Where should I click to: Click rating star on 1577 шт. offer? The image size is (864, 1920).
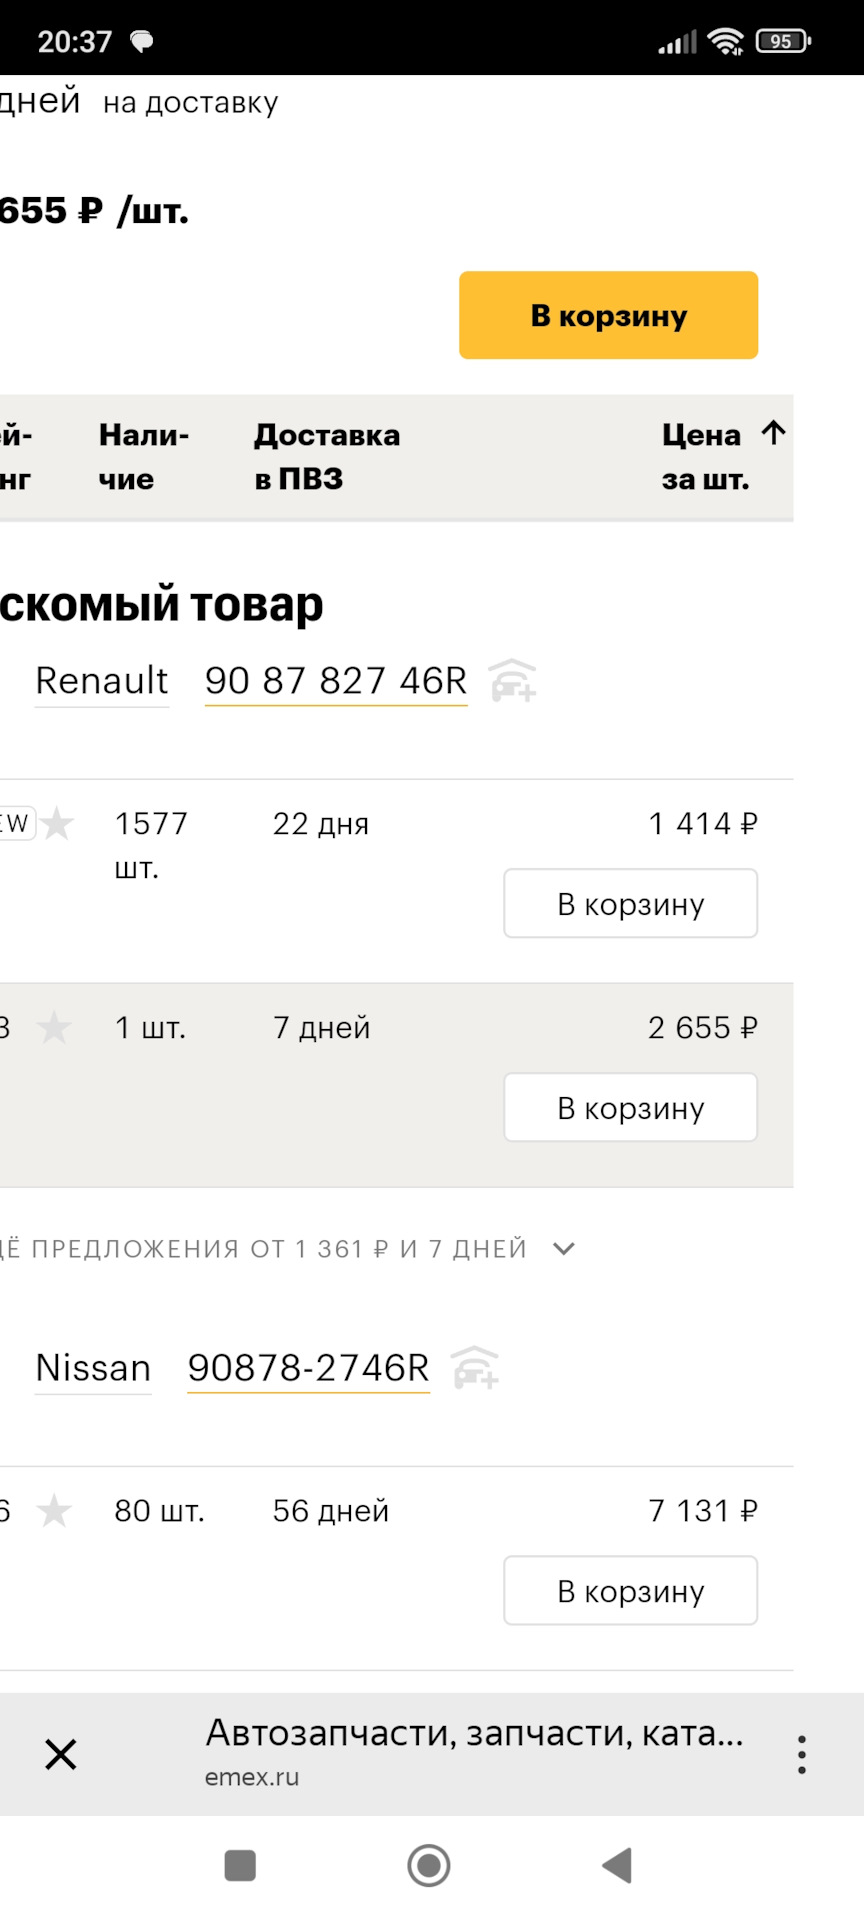58,824
